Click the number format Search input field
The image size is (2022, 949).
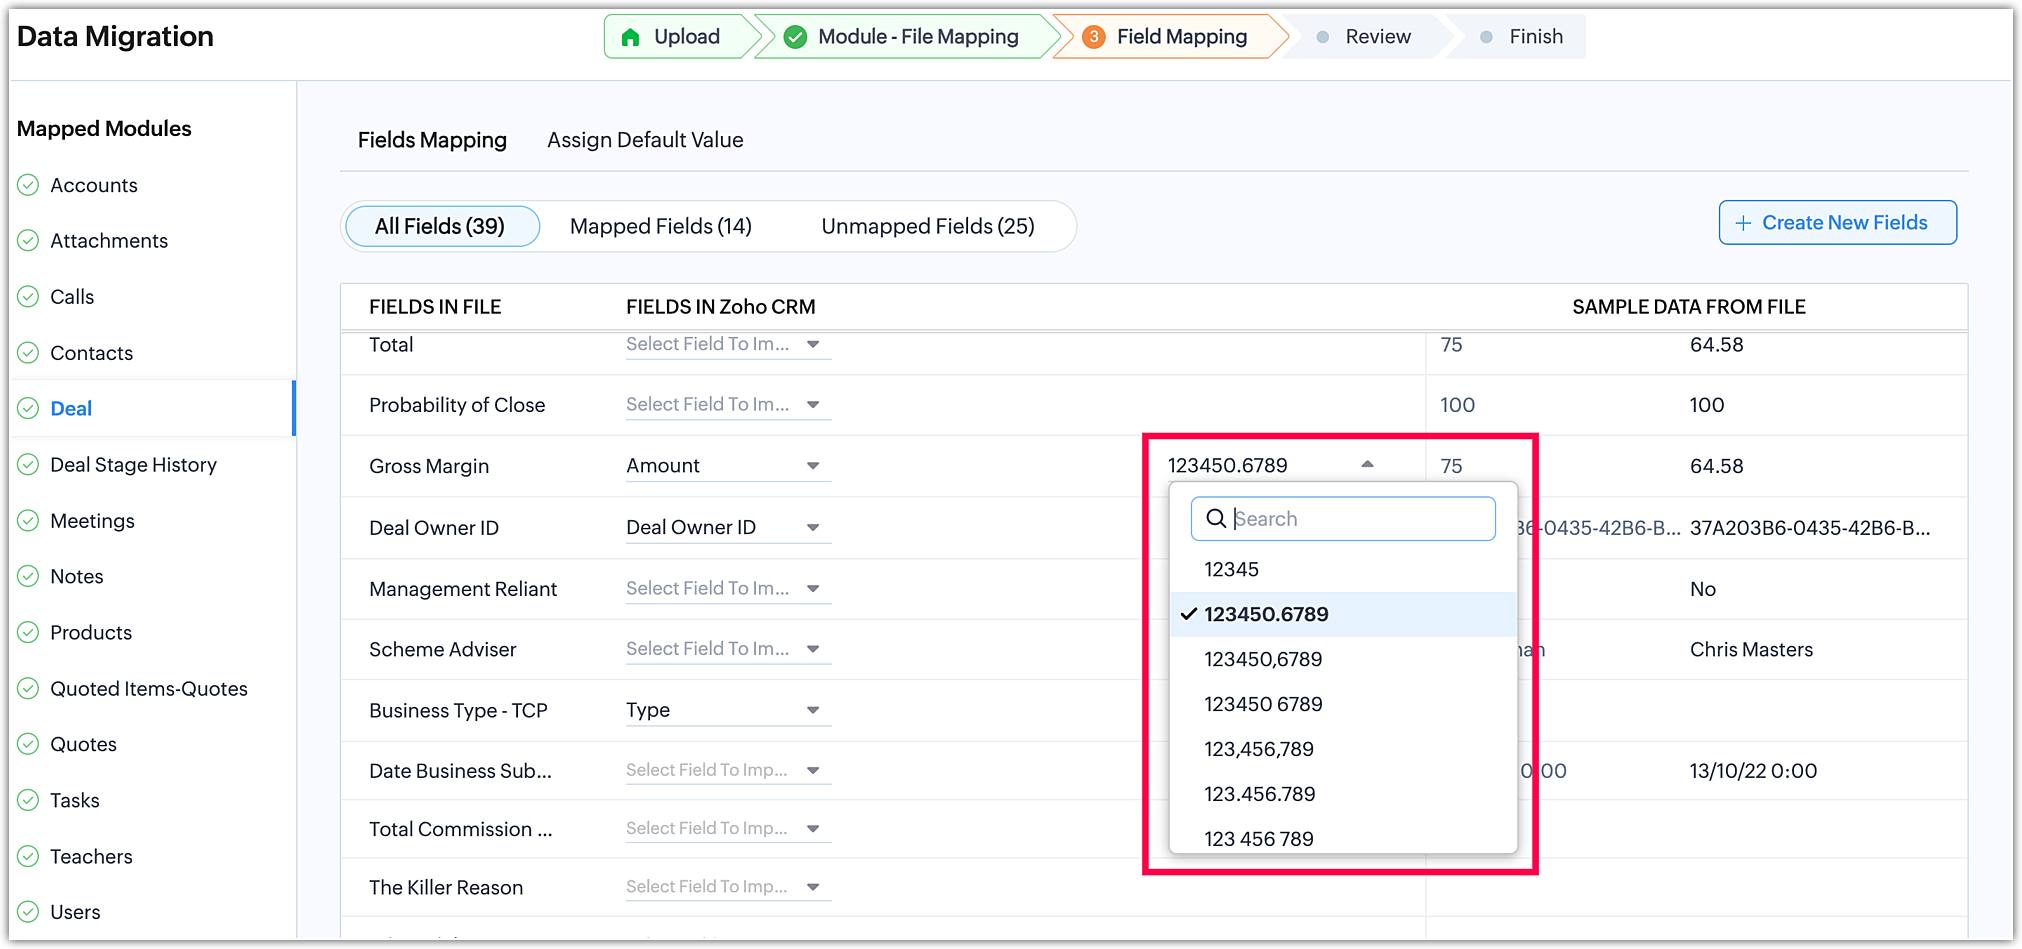coord(1360,518)
